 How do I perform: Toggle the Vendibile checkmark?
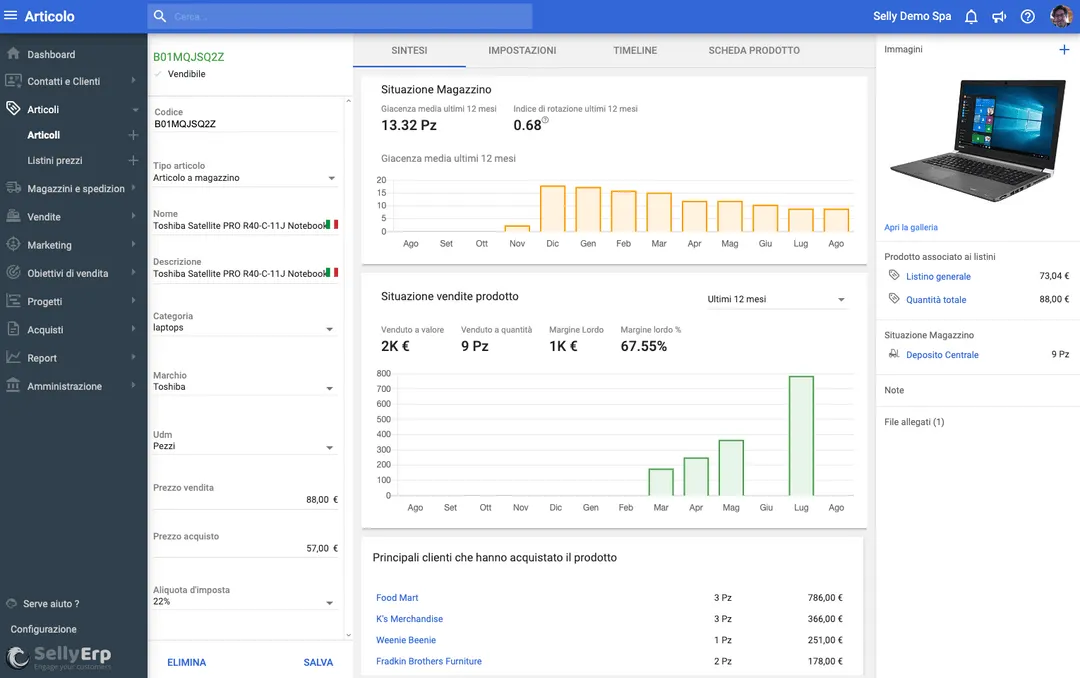click(x=158, y=74)
